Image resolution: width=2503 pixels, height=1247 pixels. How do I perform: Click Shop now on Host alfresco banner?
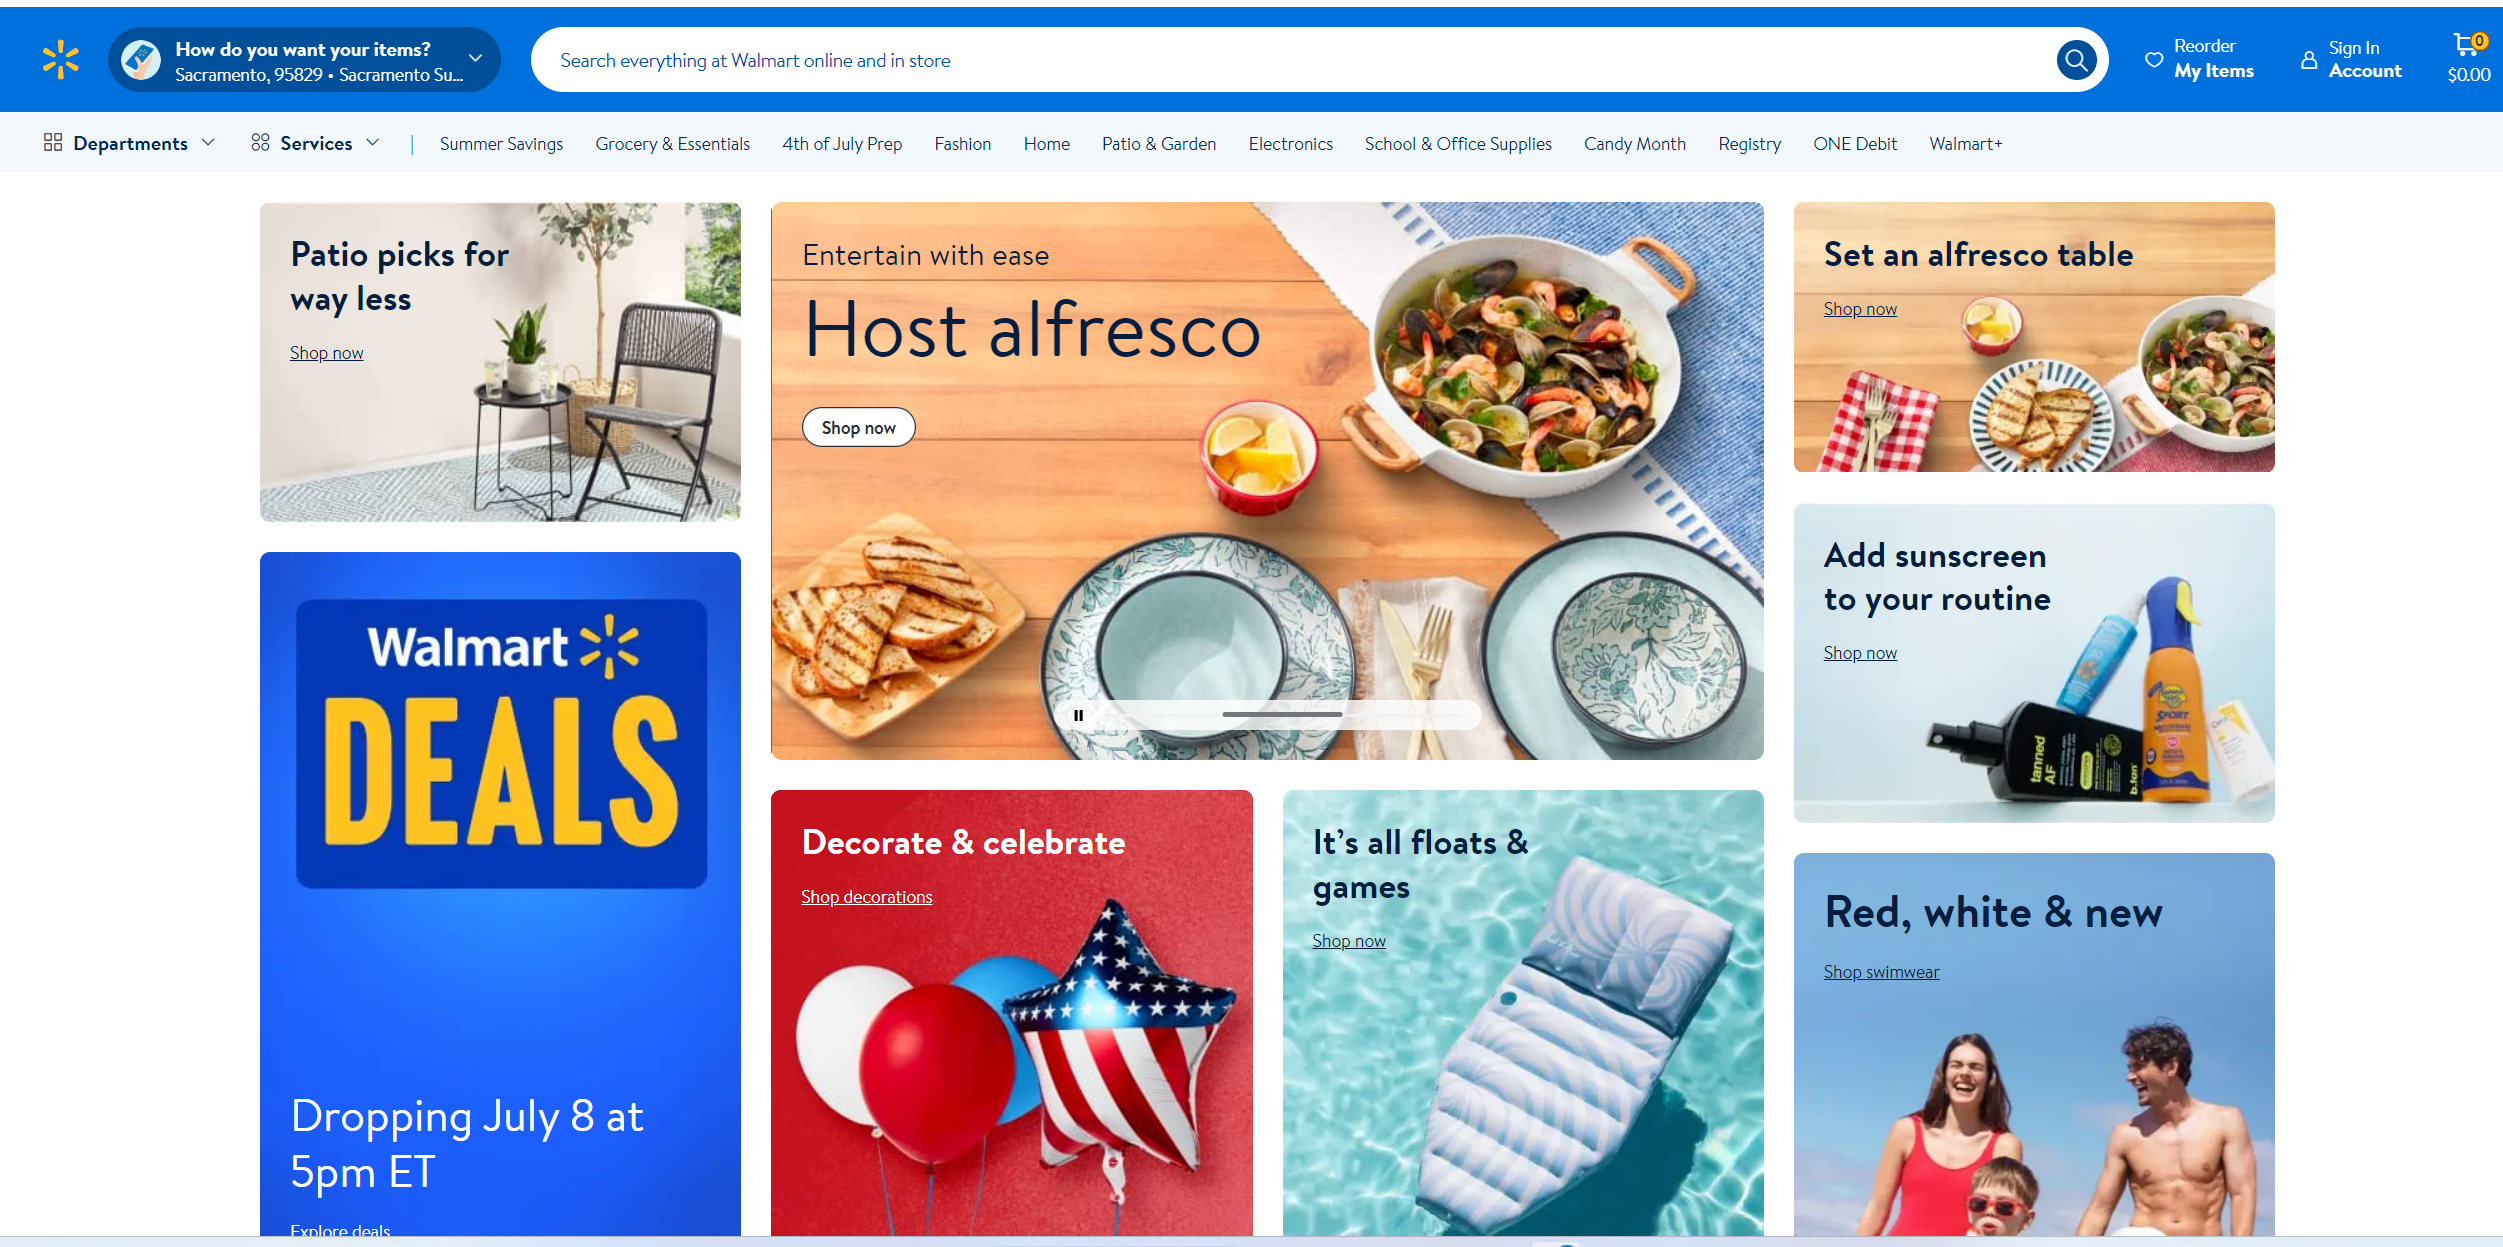point(858,428)
